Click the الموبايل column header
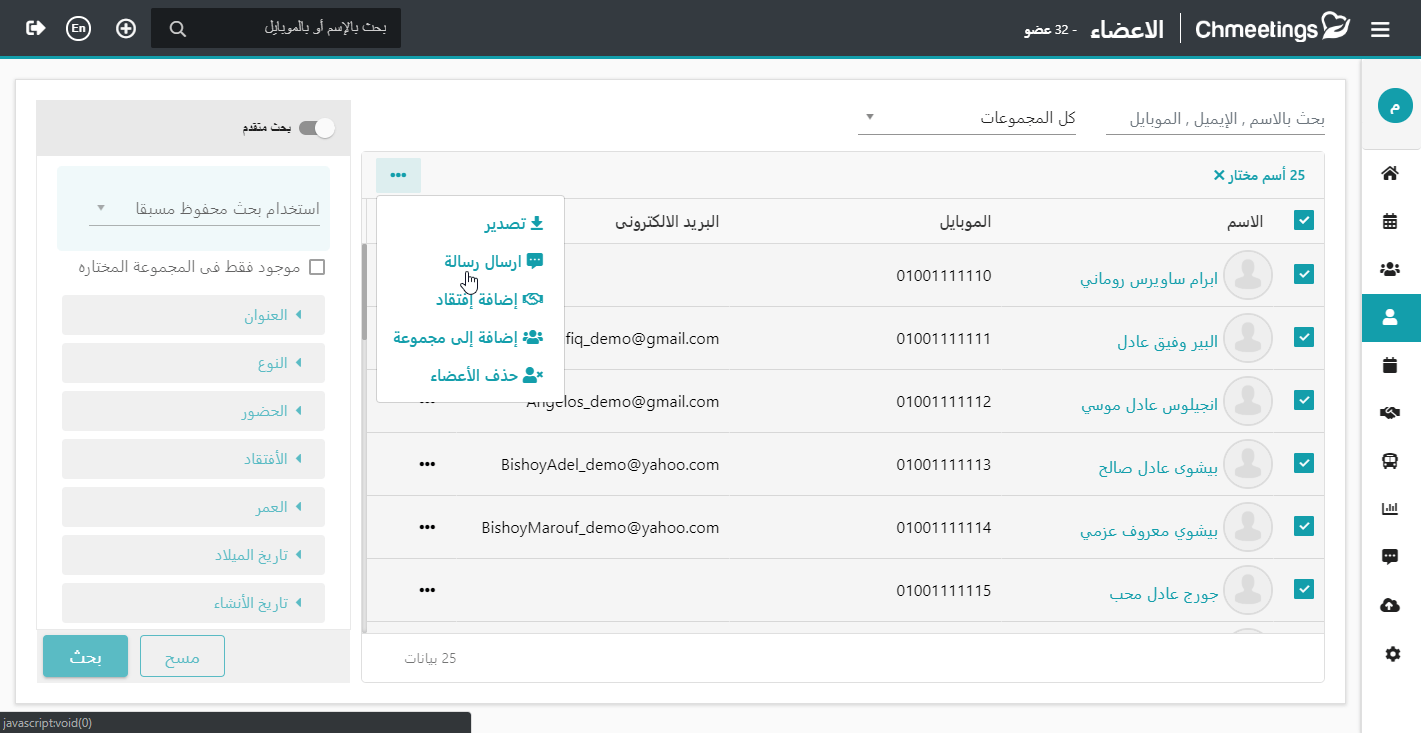Screen dimensions: 1421x733 964,221
